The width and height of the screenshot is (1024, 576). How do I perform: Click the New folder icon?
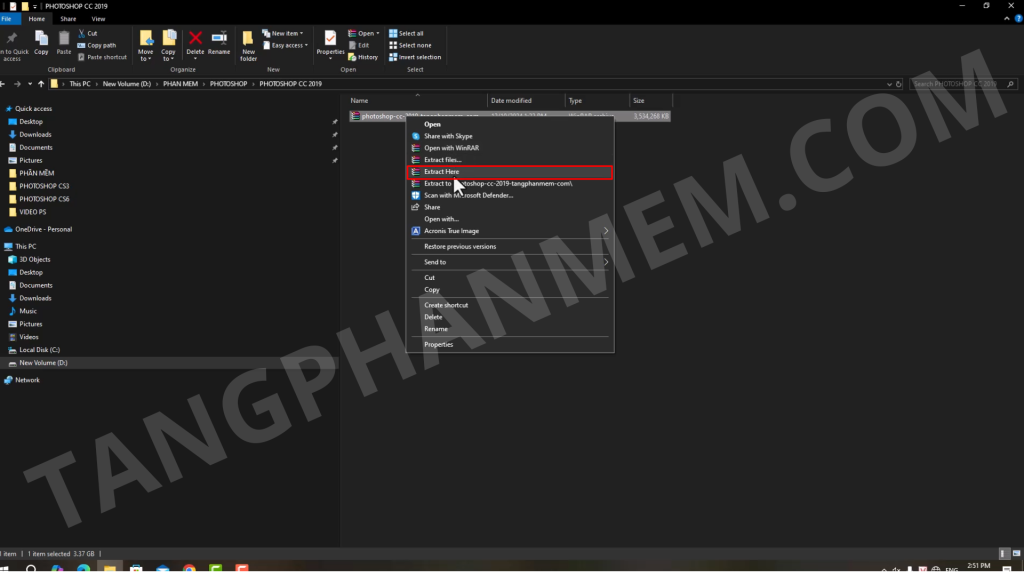coord(248,45)
